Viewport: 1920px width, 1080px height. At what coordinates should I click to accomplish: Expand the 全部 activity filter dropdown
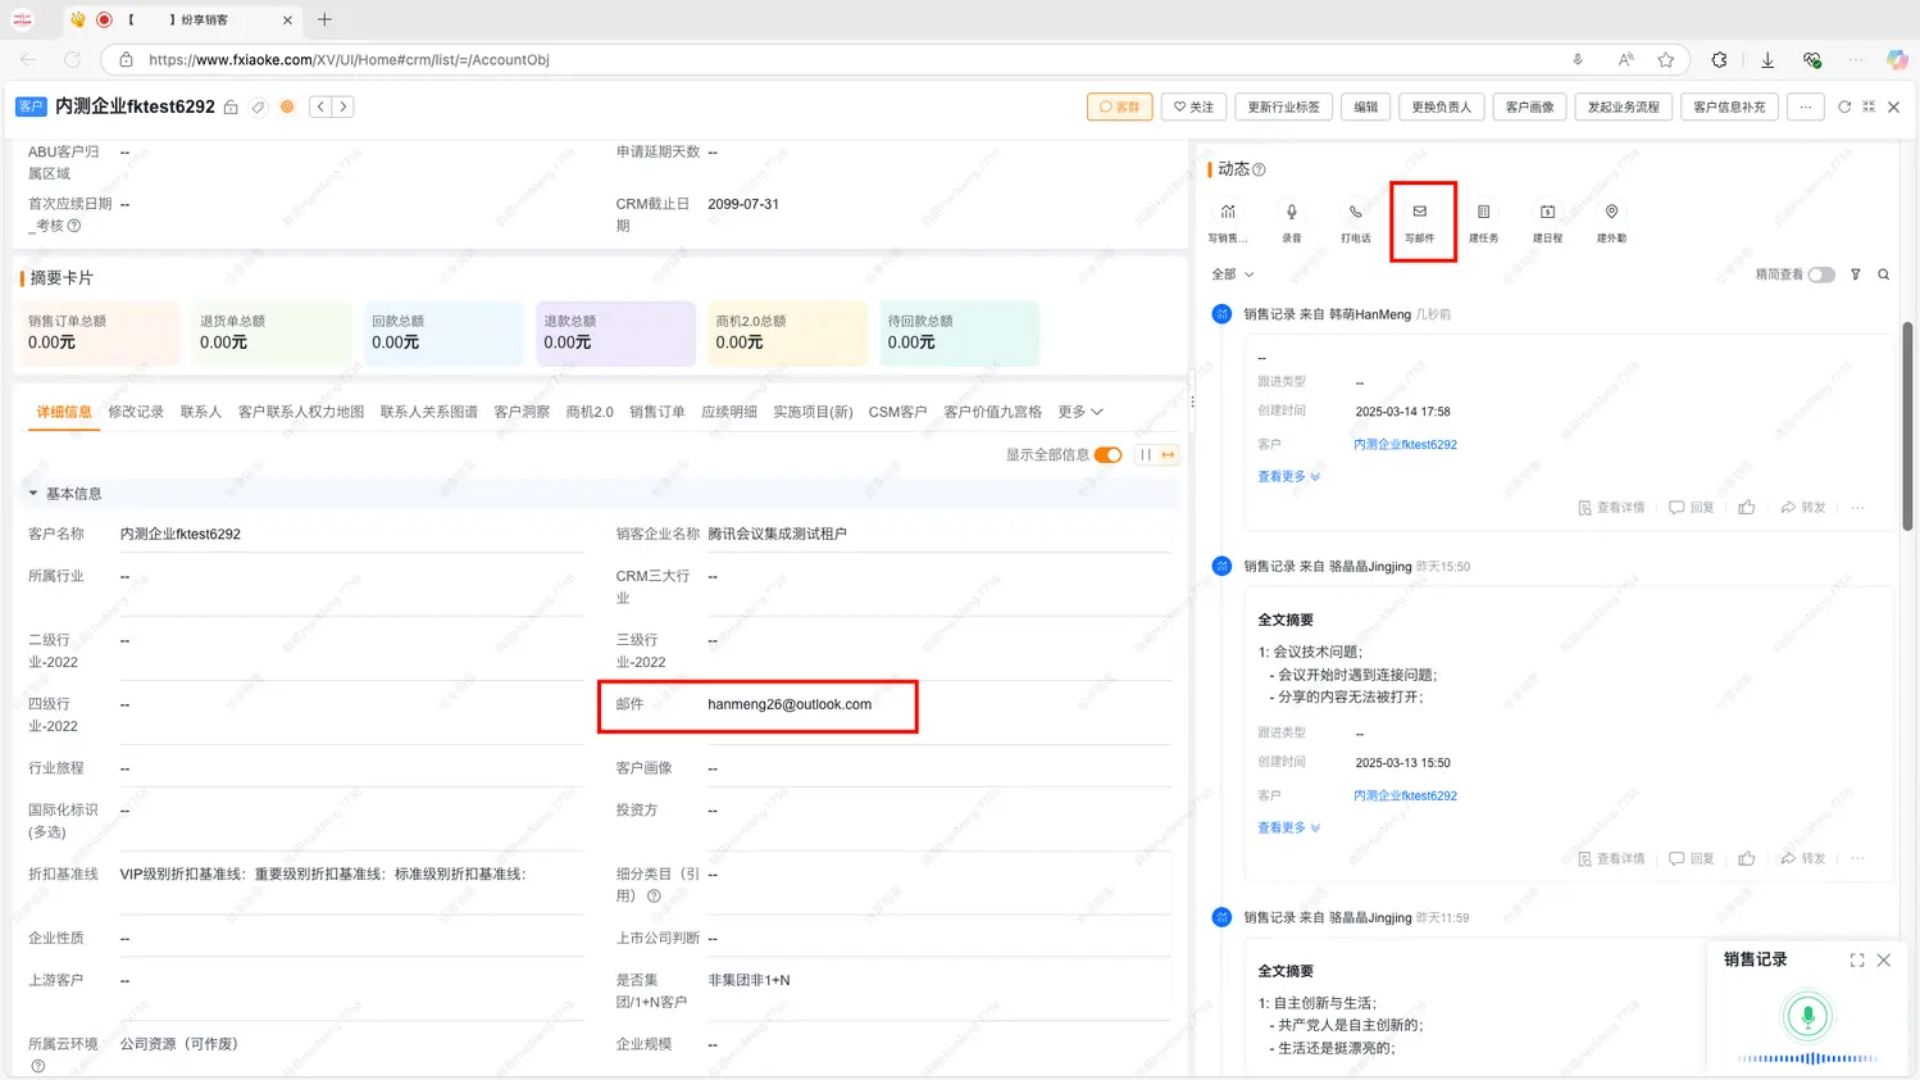point(1232,274)
